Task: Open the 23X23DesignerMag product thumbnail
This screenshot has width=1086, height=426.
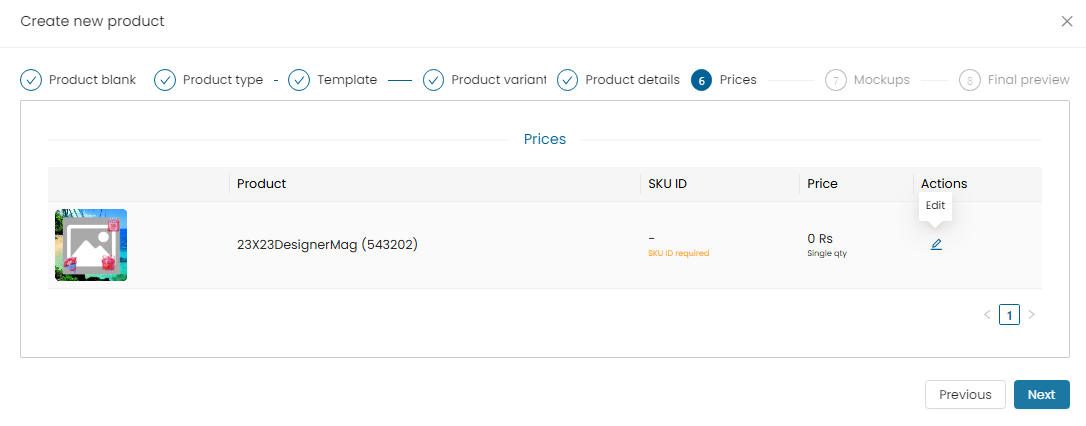Action: pos(91,245)
